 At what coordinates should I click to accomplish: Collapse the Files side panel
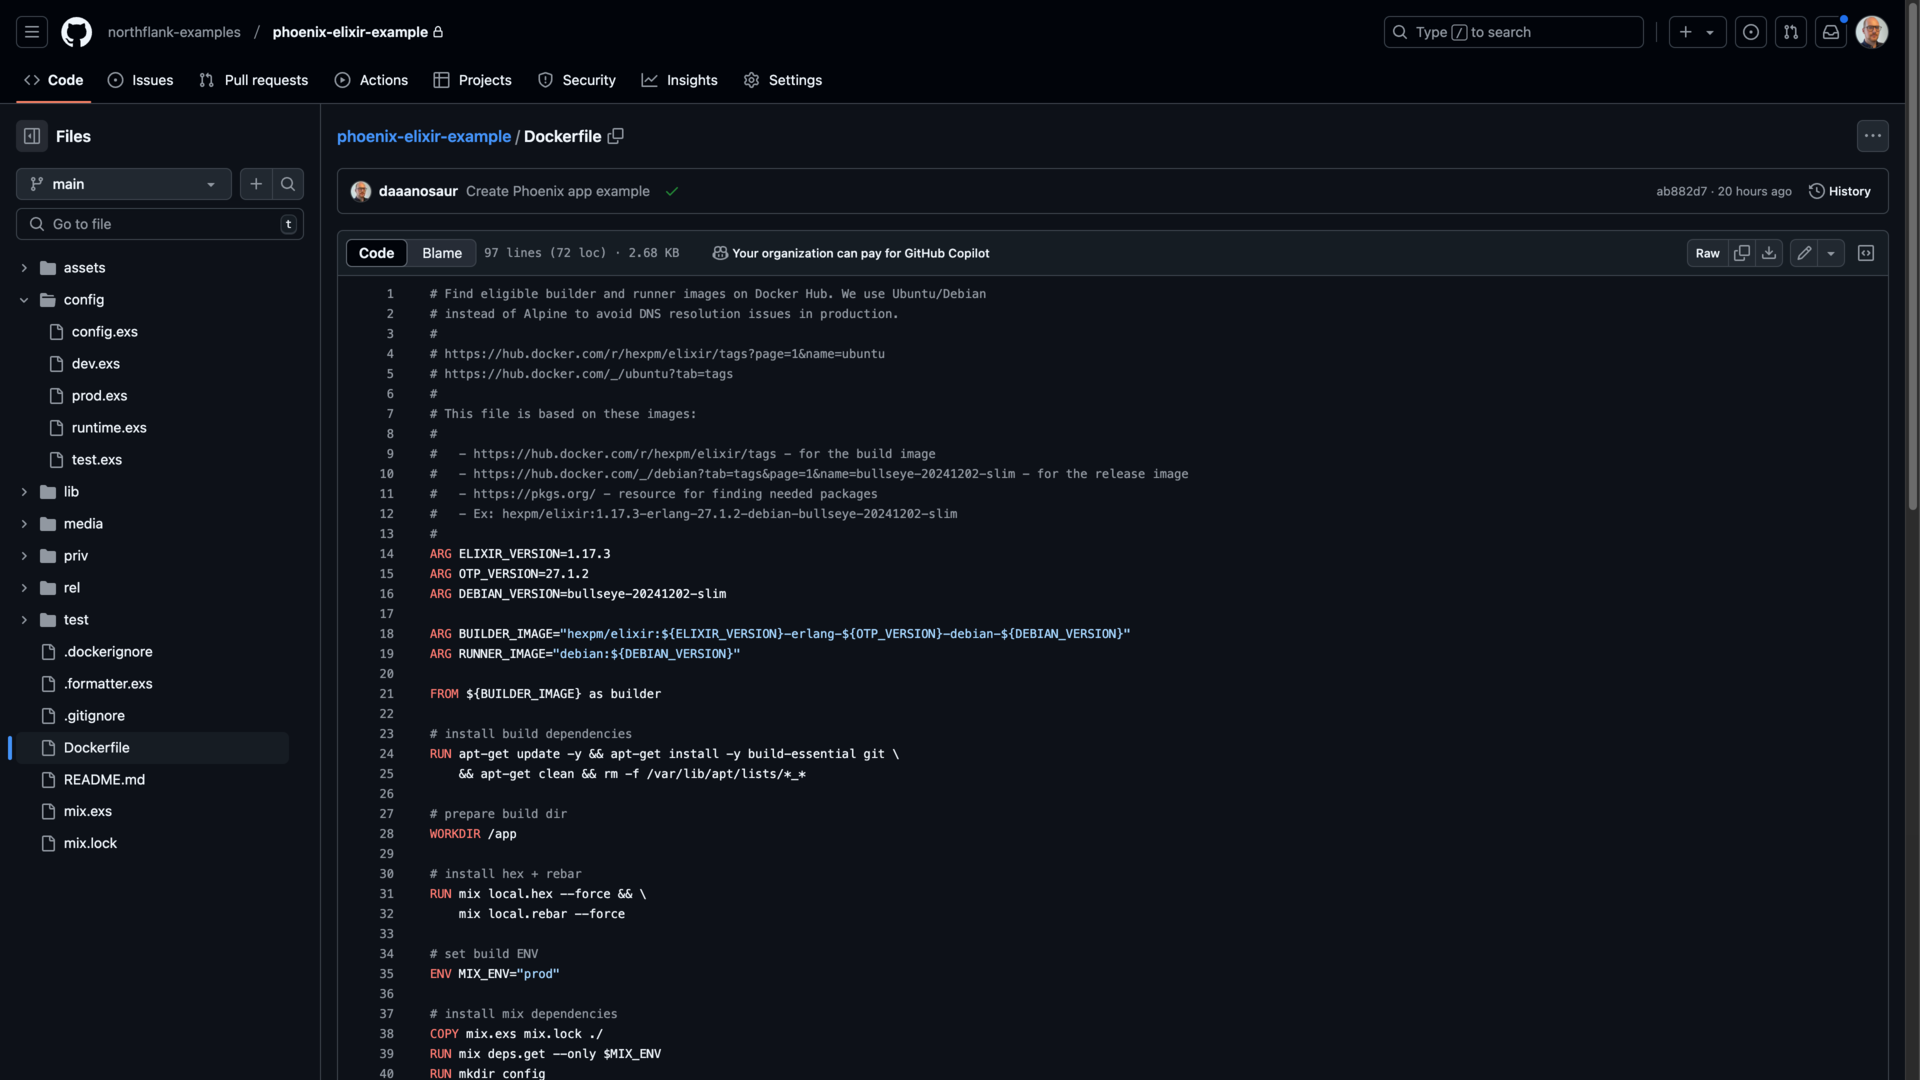[x=31, y=136]
